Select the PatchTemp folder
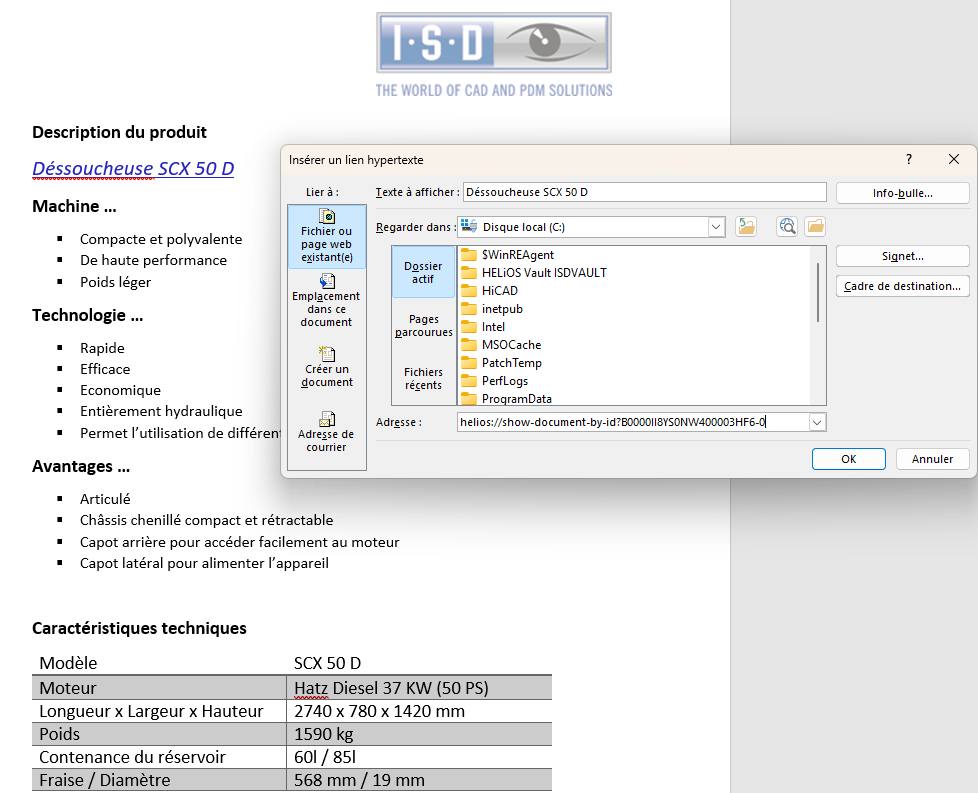Image resolution: width=978 pixels, height=793 pixels. 501,363
